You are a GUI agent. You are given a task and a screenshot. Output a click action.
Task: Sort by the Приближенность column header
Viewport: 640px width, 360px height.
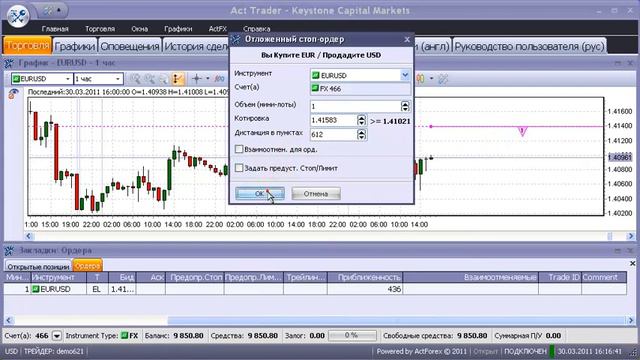pos(365,277)
